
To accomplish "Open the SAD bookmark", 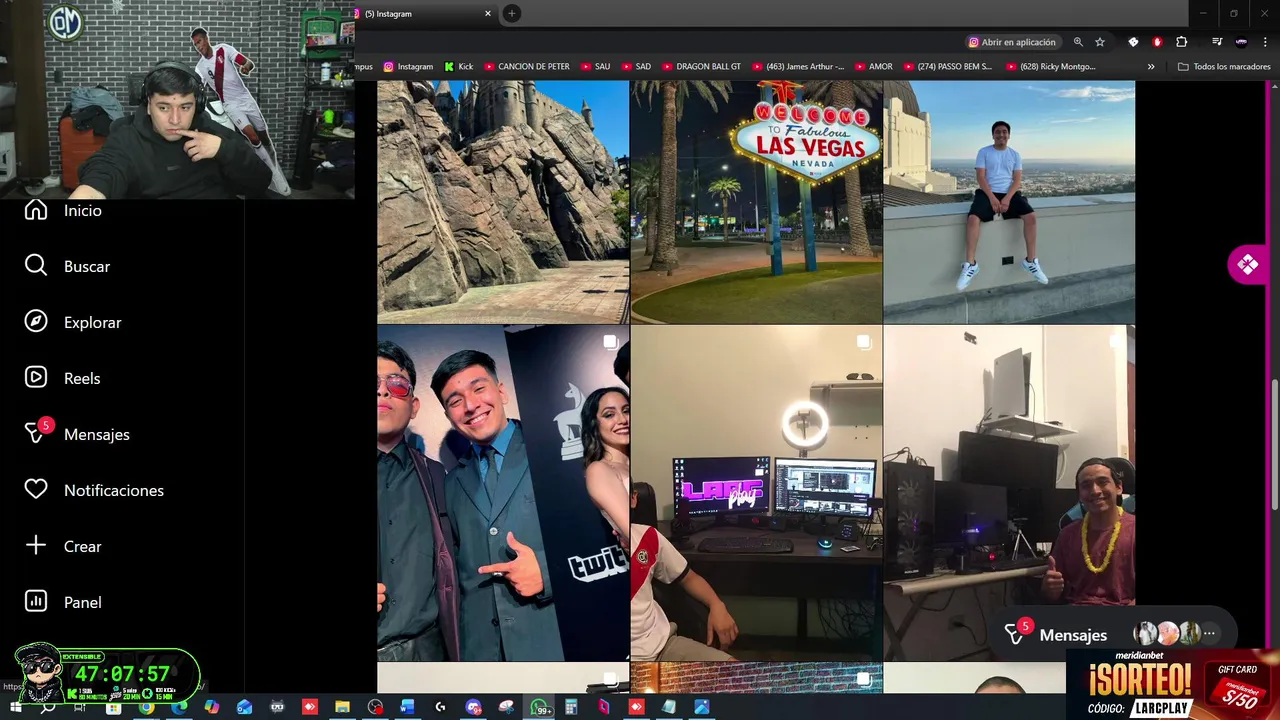I will (635, 67).
